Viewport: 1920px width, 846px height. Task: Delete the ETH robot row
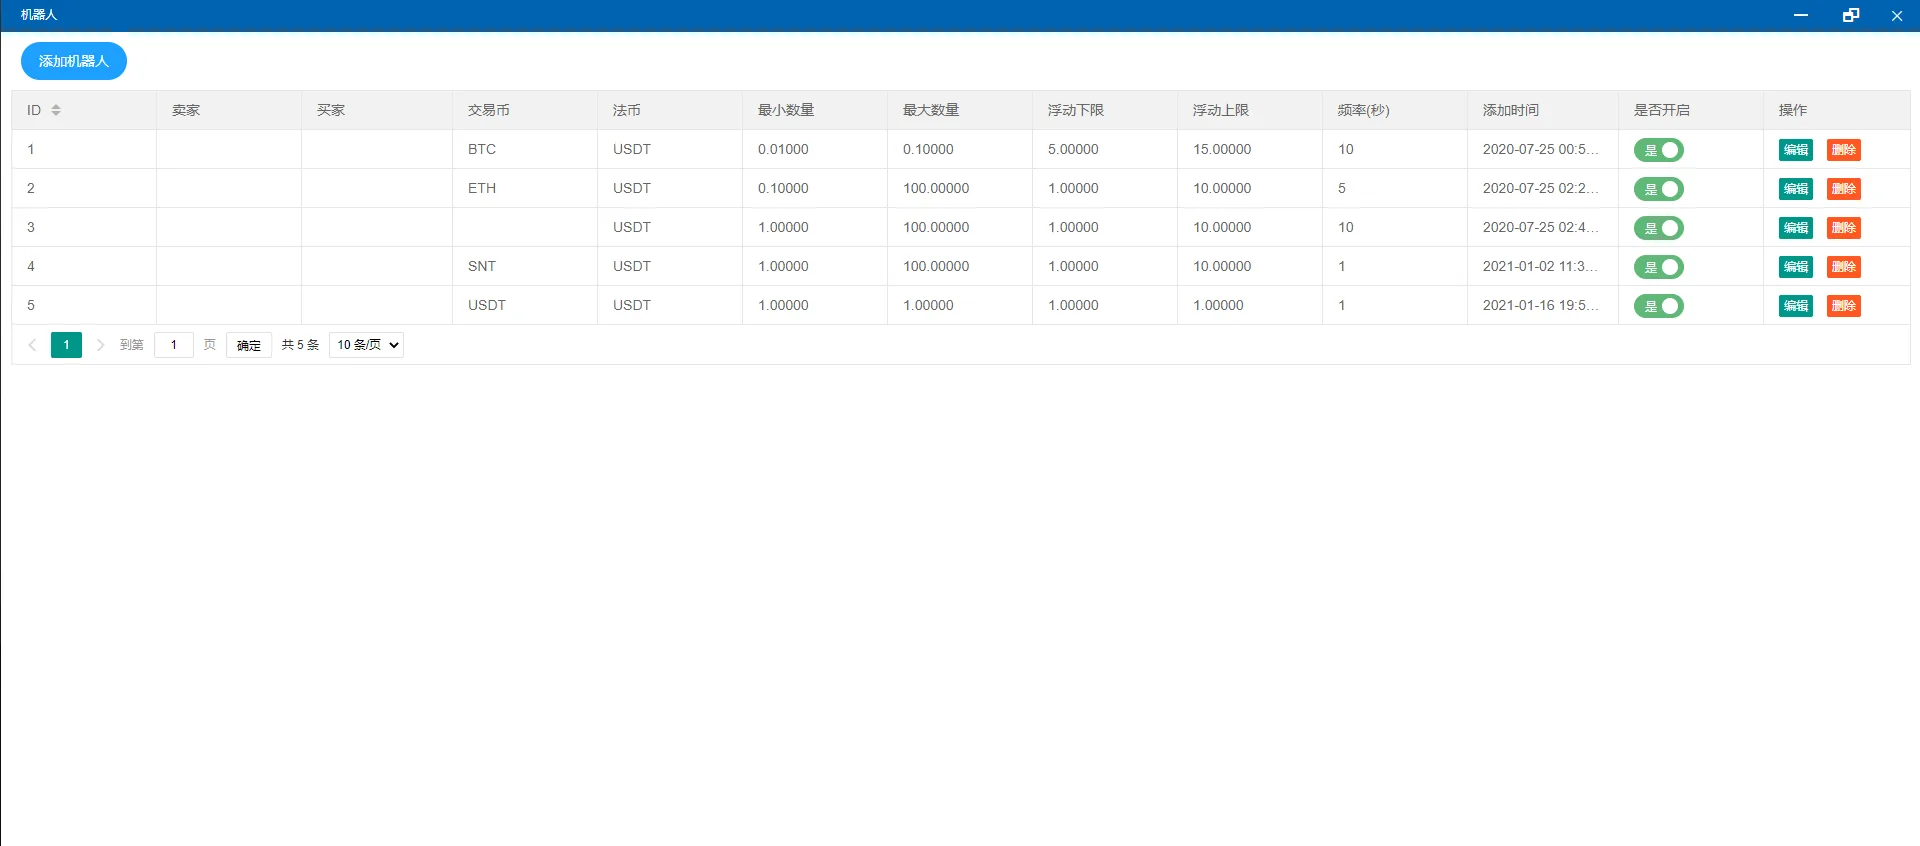click(1843, 189)
